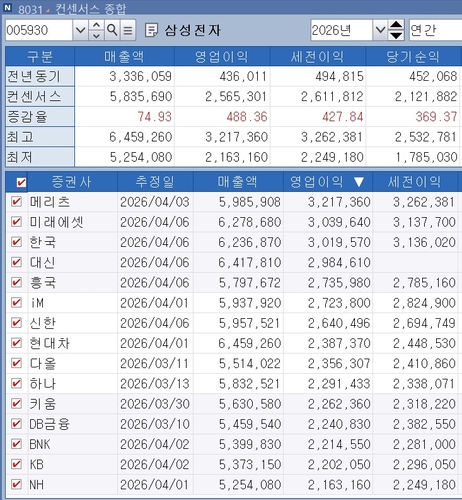Open the stock code dropdown arrow
Image resolution: width=462 pixels, height=500 pixels.
tap(80, 30)
